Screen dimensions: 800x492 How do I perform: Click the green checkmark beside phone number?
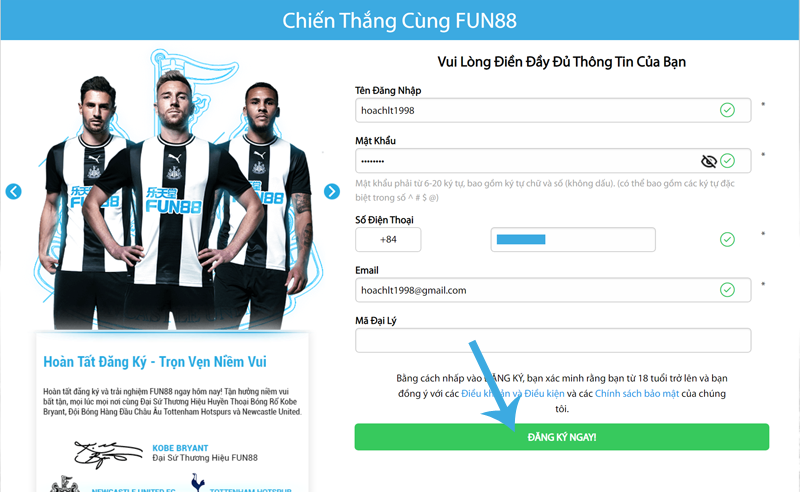click(727, 239)
